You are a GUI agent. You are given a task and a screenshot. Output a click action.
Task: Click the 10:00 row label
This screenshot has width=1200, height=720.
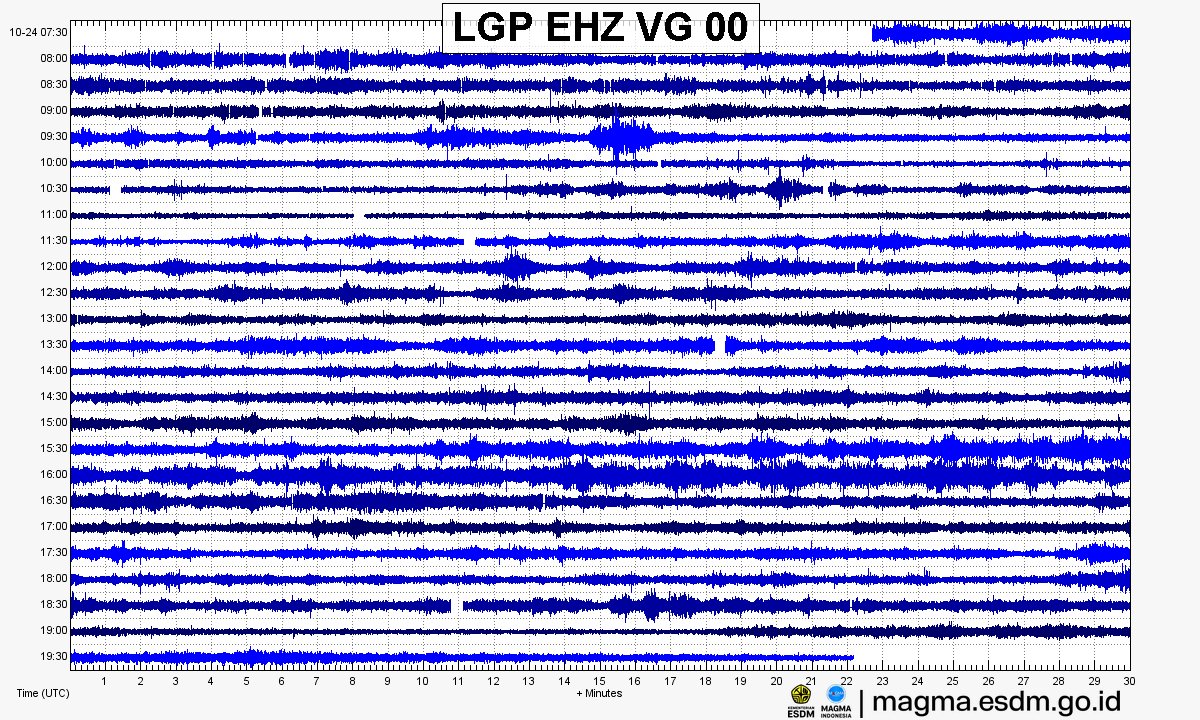(54, 162)
